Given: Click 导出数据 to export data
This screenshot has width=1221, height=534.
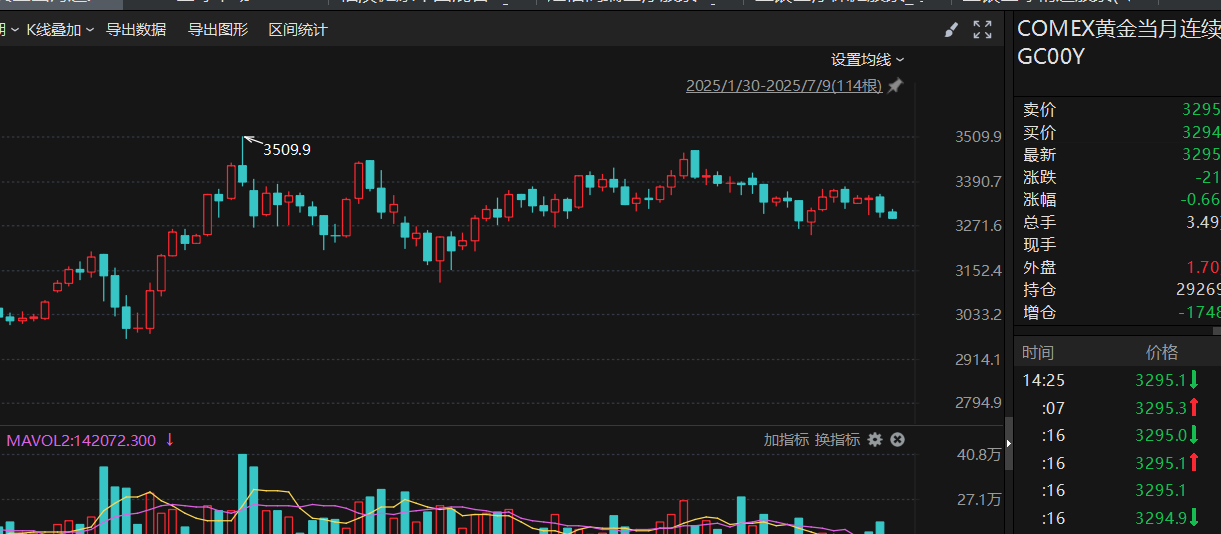Looking at the screenshot, I should 136,30.
